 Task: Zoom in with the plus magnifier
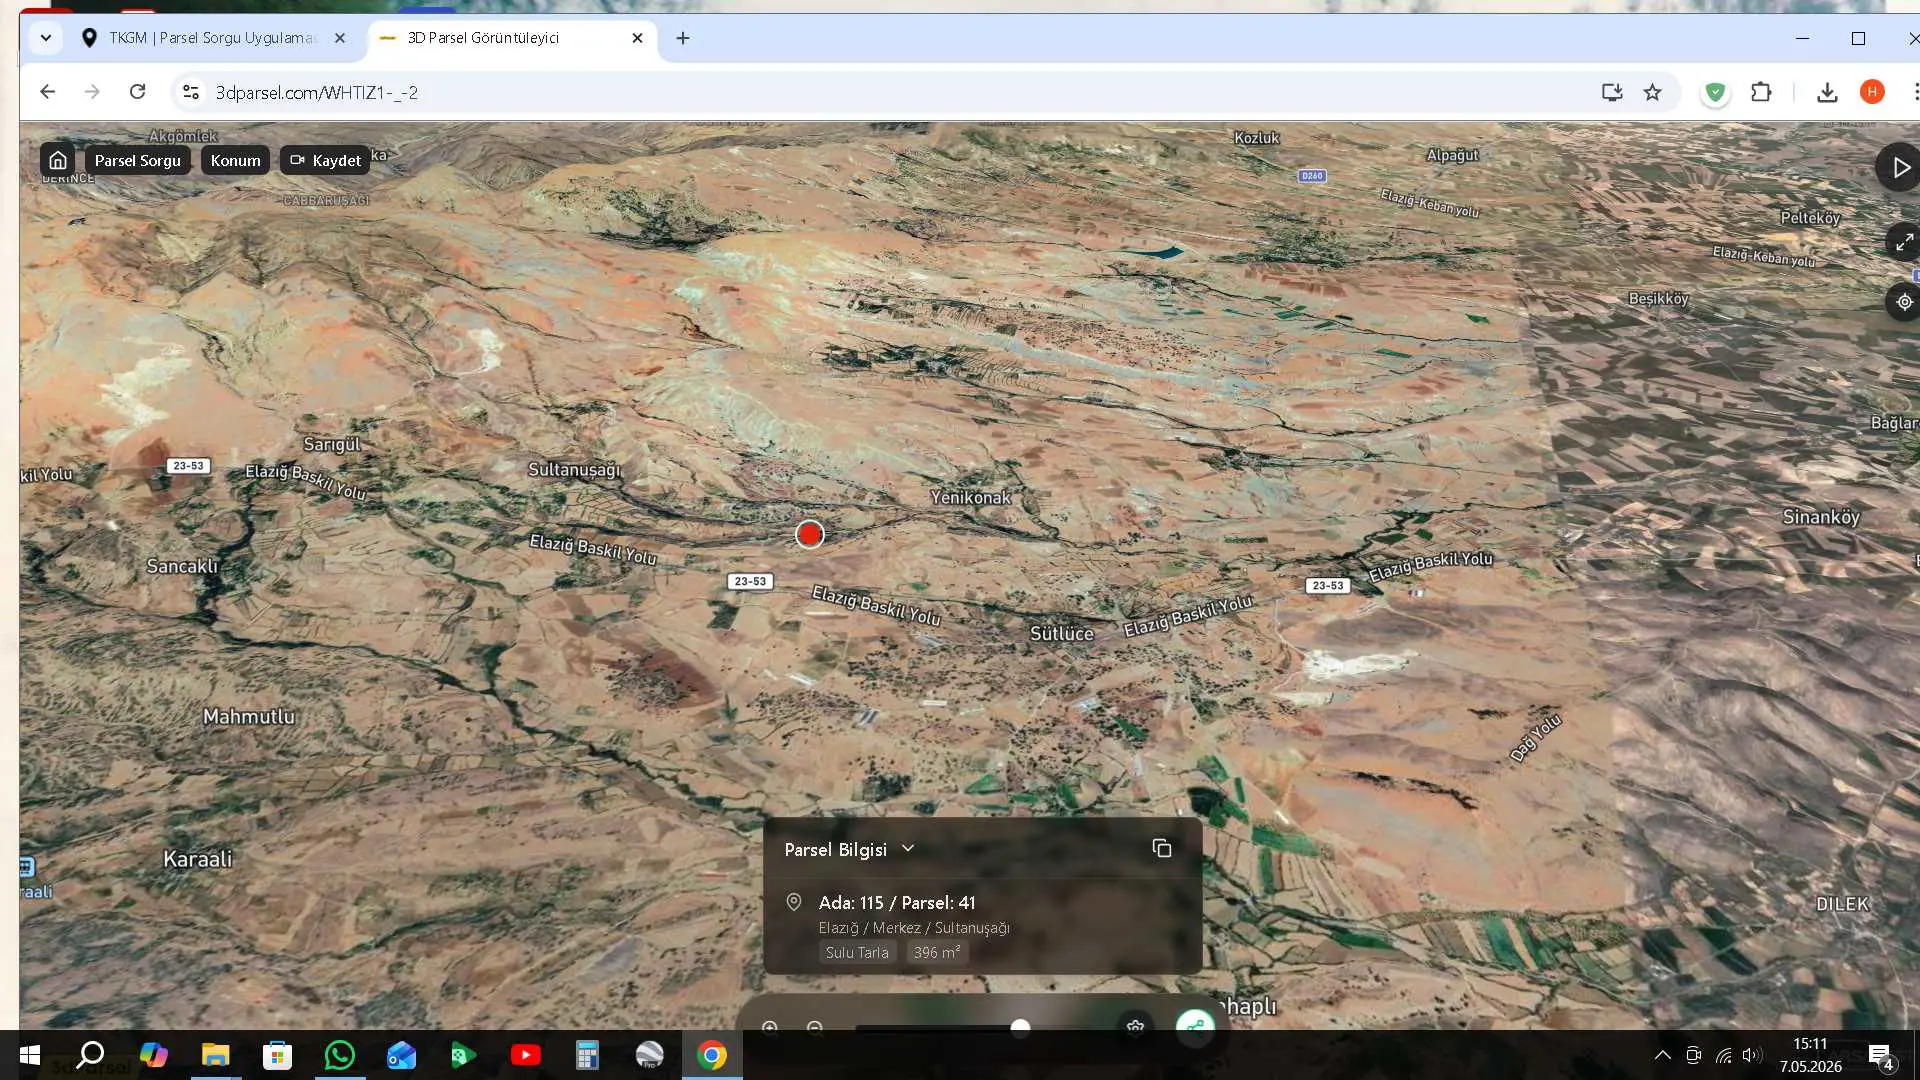tap(770, 1027)
